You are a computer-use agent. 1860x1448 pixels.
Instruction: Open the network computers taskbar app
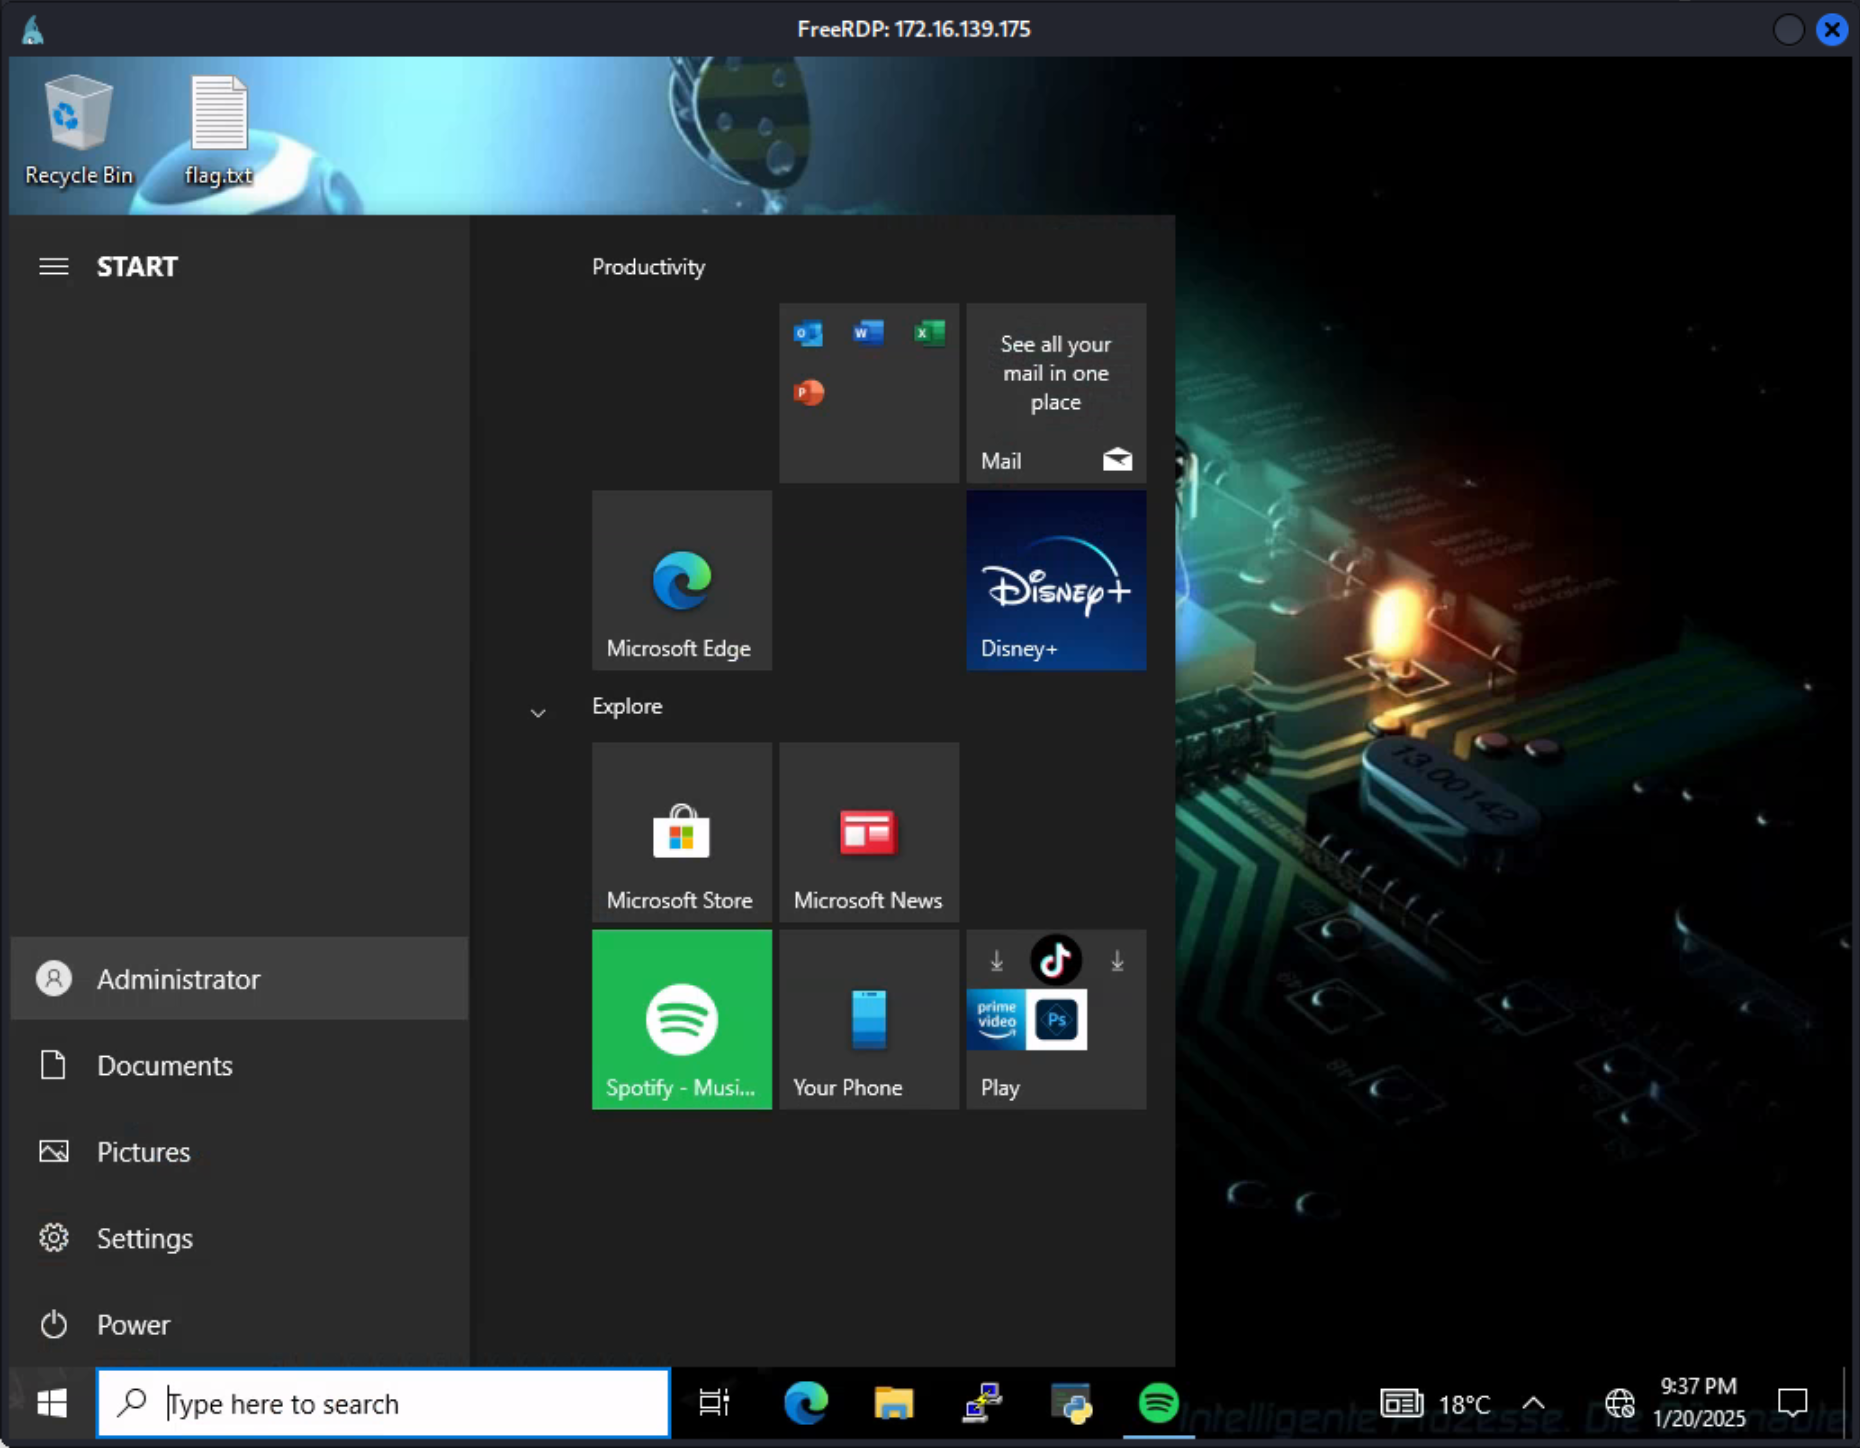coord(982,1404)
